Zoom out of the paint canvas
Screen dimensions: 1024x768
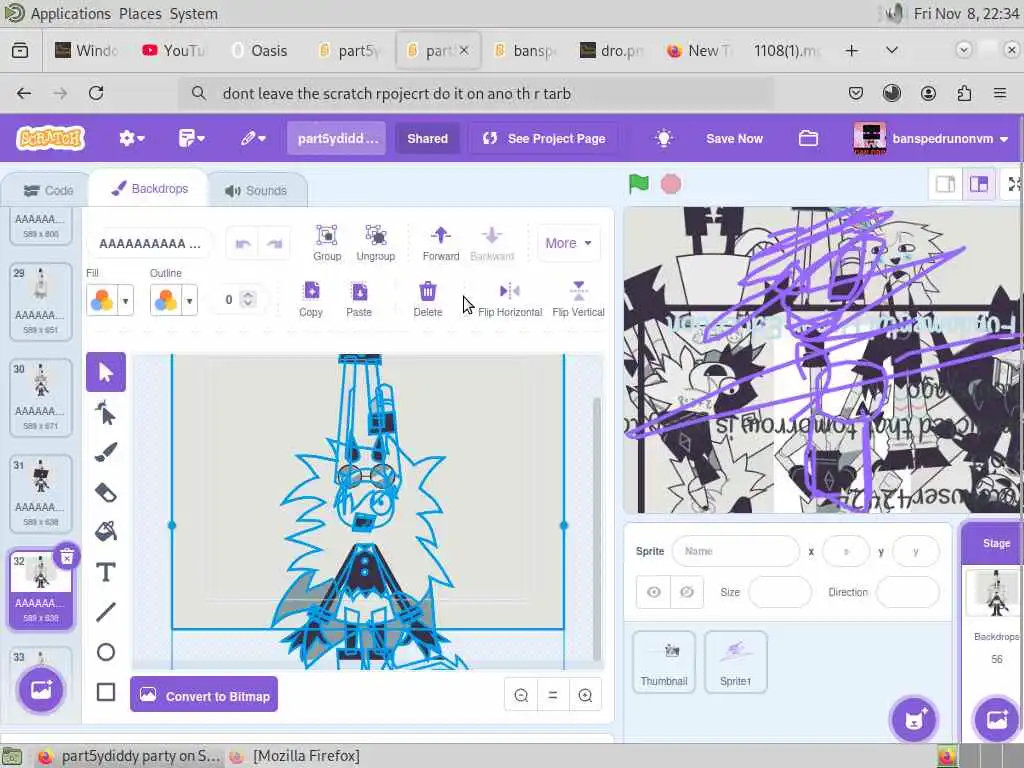click(x=521, y=696)
